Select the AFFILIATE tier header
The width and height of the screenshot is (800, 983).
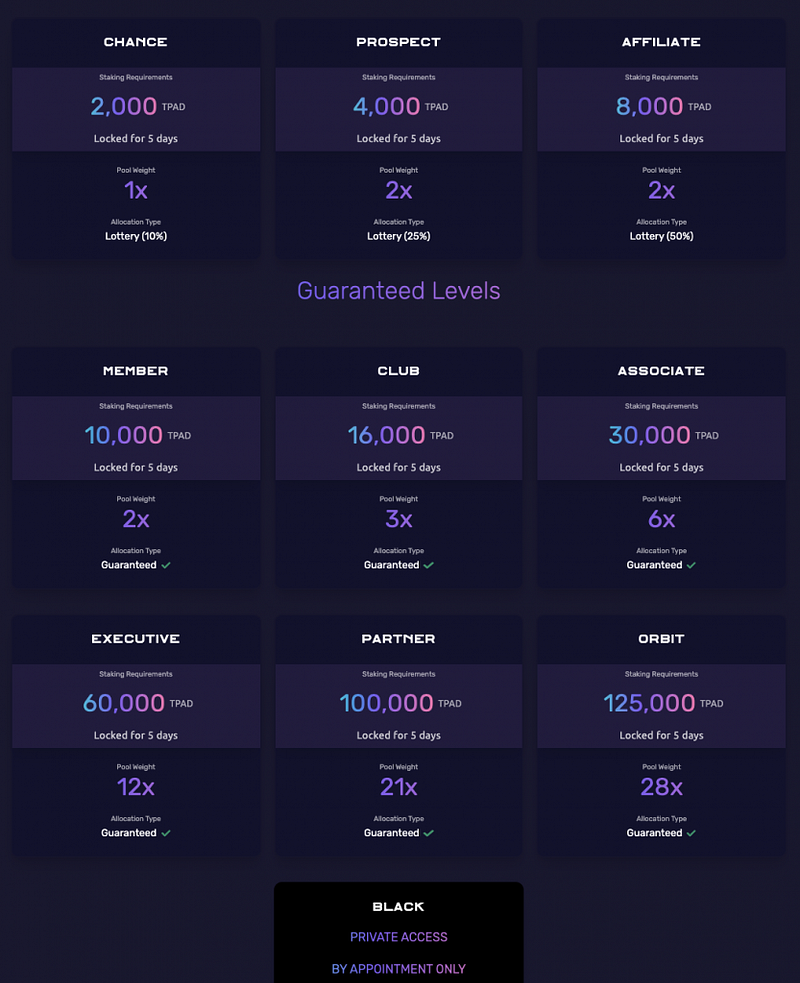click(661, 42)
